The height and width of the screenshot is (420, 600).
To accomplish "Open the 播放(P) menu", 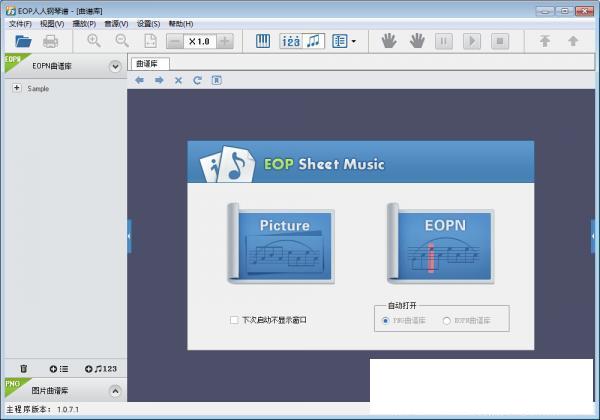I will click(84, 23).
